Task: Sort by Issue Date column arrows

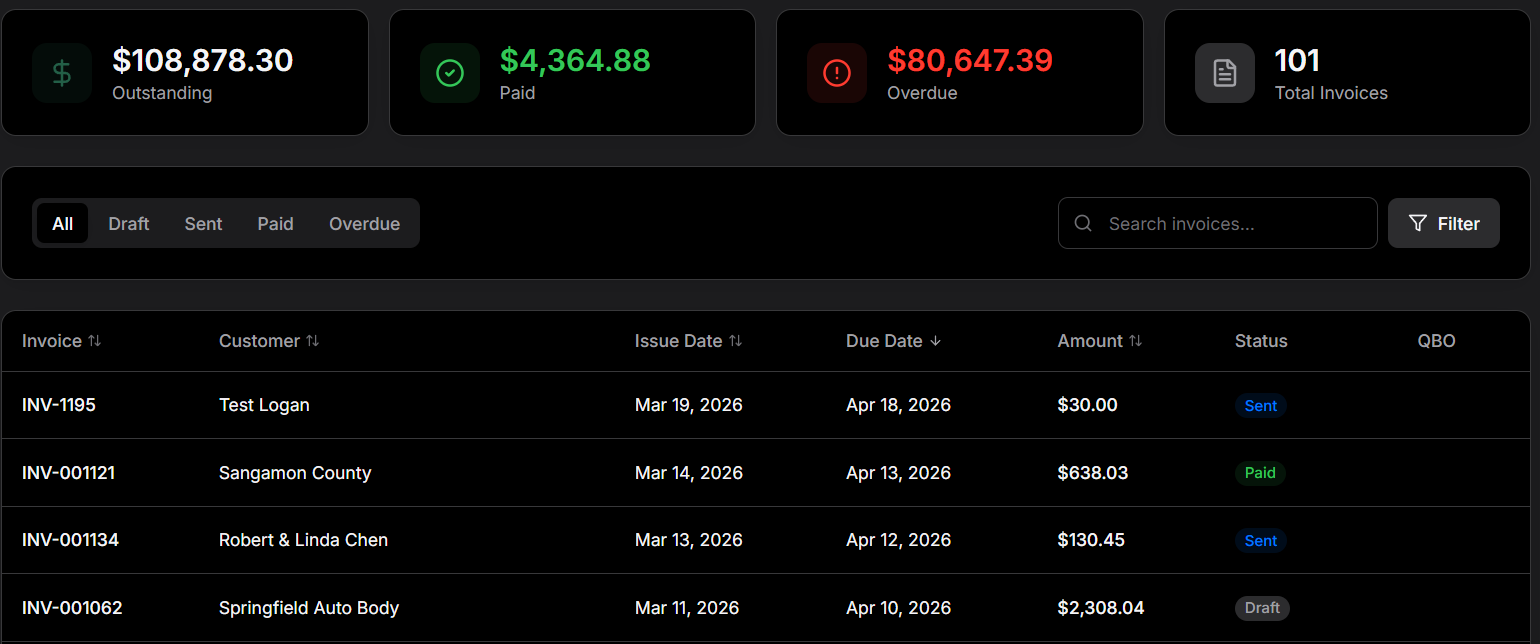Action: 735,341
